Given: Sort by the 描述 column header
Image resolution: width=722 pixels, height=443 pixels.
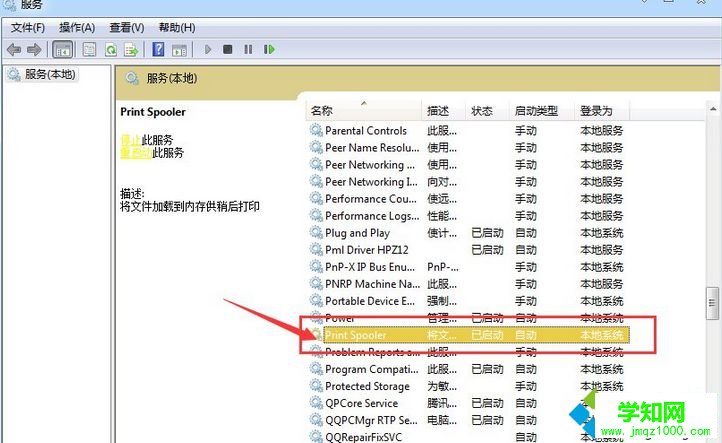Looking at the screenshot, I should click(x=443, y=111).
